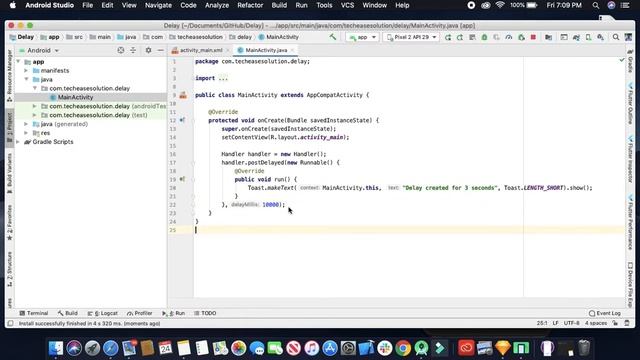The image size is (640, 360).
Task: Open the Resource Manager side panel
Action: (10, 76)
